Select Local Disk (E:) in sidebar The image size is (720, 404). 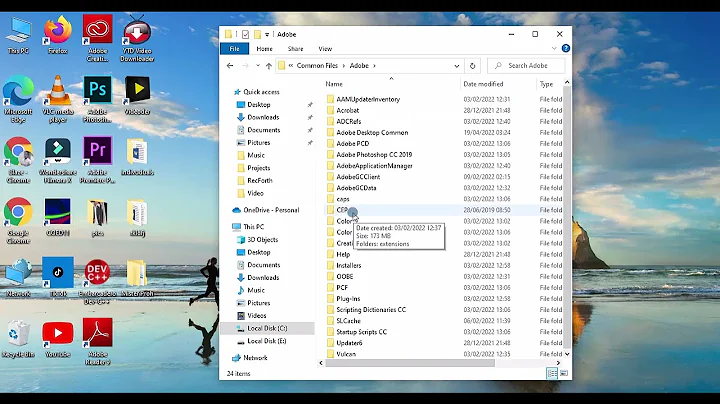pyautogui.click(x=266, y=341)
